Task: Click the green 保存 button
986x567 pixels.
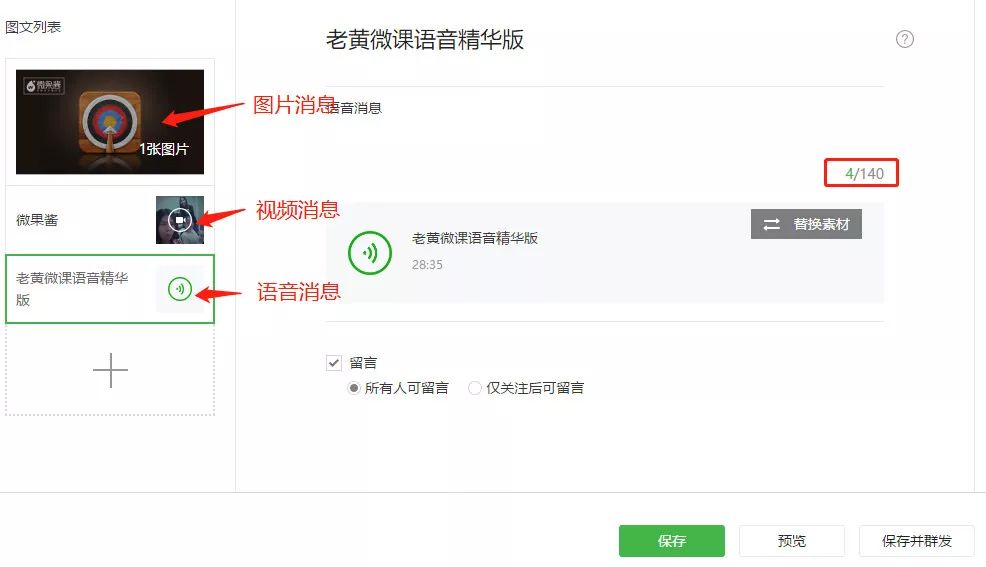Action: [x=672, y=541]
